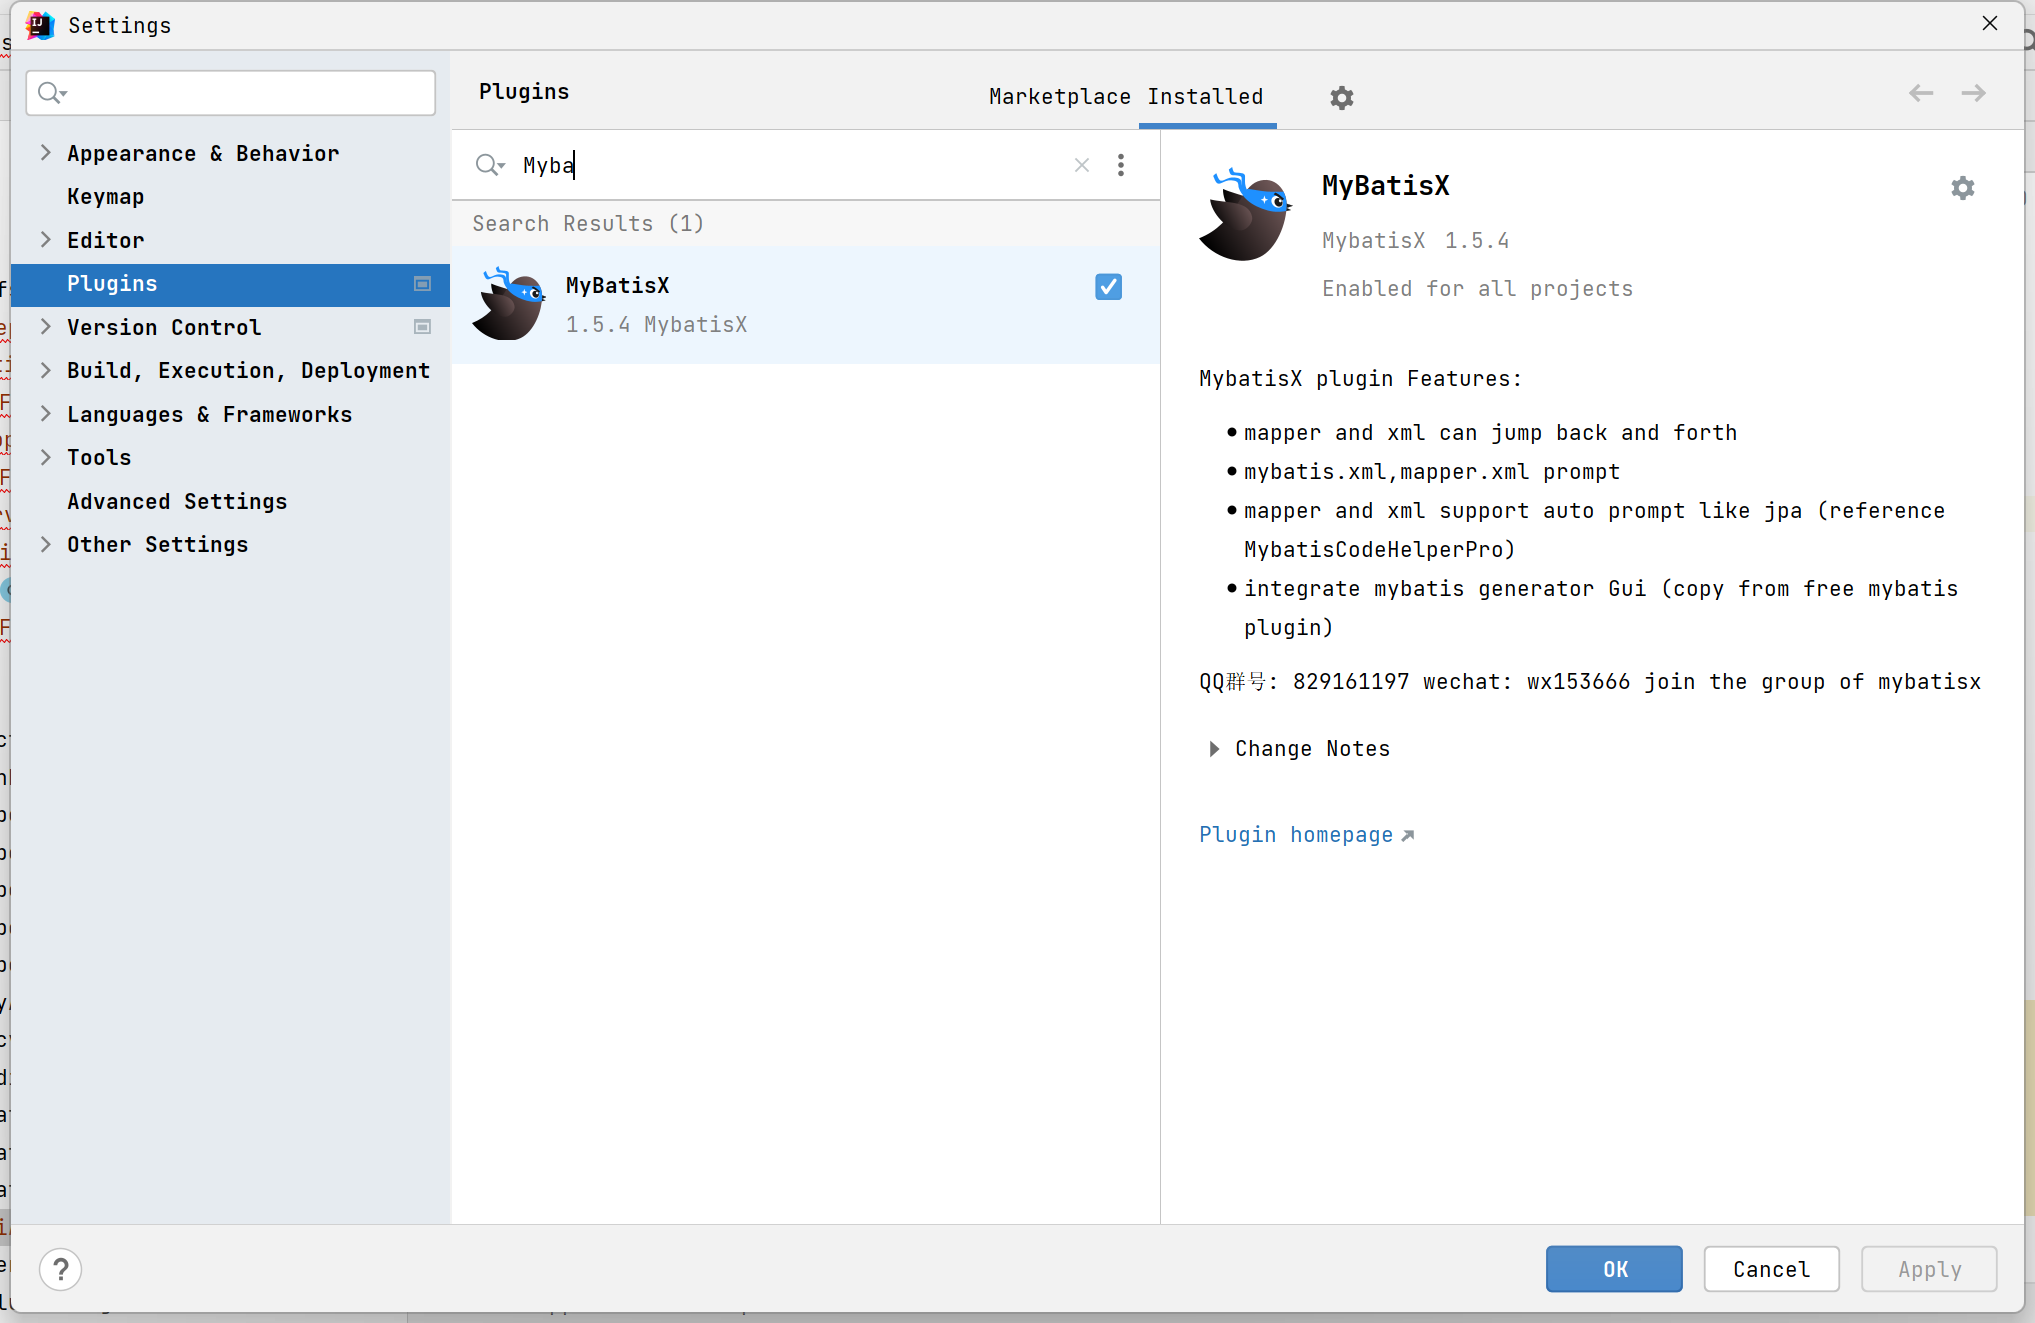Expand the Editor settings node
This screenshot has width=2035, height=1323.
tap(45, 240)
